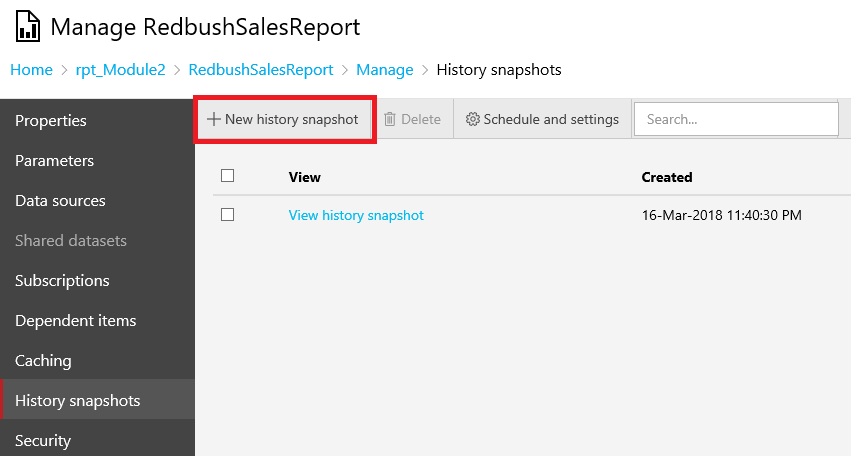Check the box for the 16-Mar-2018 snapshot
Viewport: 856px width, 462px height.
tap(227, 215)
